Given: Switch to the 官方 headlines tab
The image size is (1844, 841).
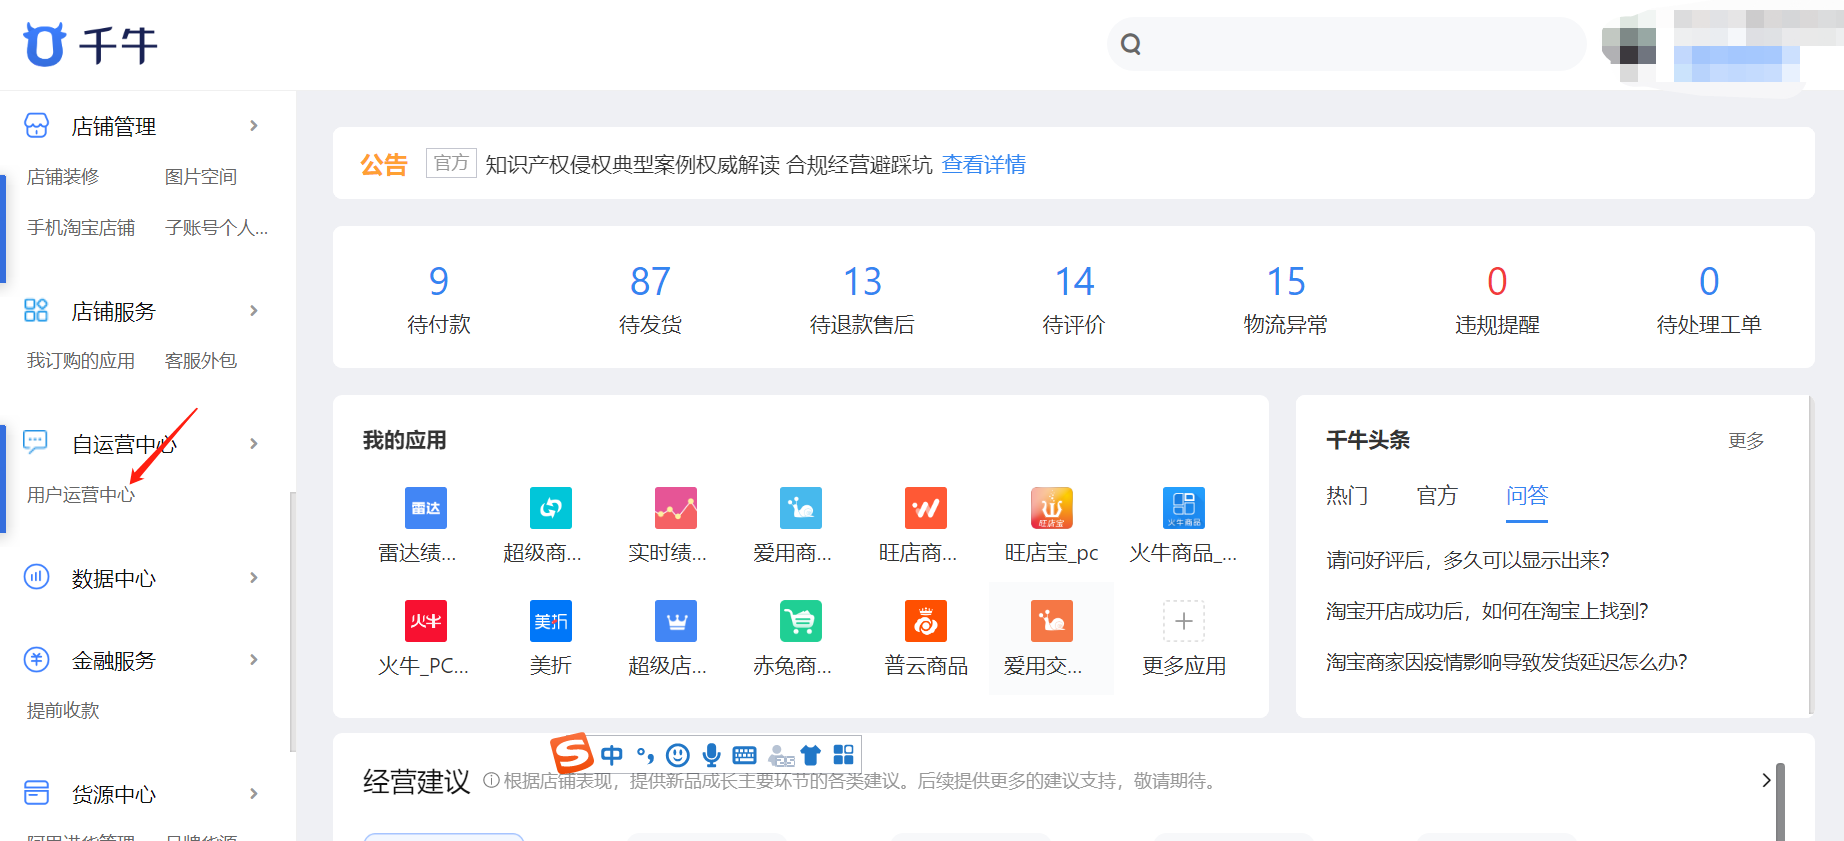Looking at the screenshot, I should [x=1437, y=495].
